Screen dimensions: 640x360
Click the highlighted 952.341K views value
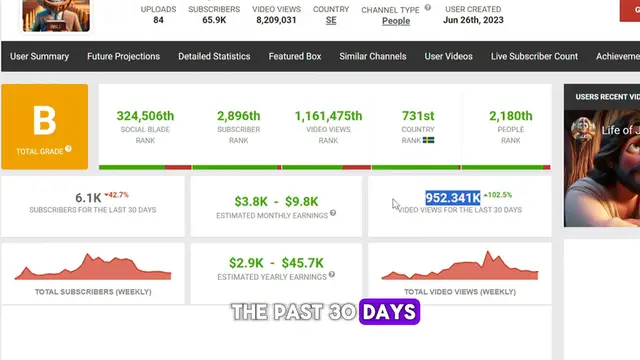453,198
